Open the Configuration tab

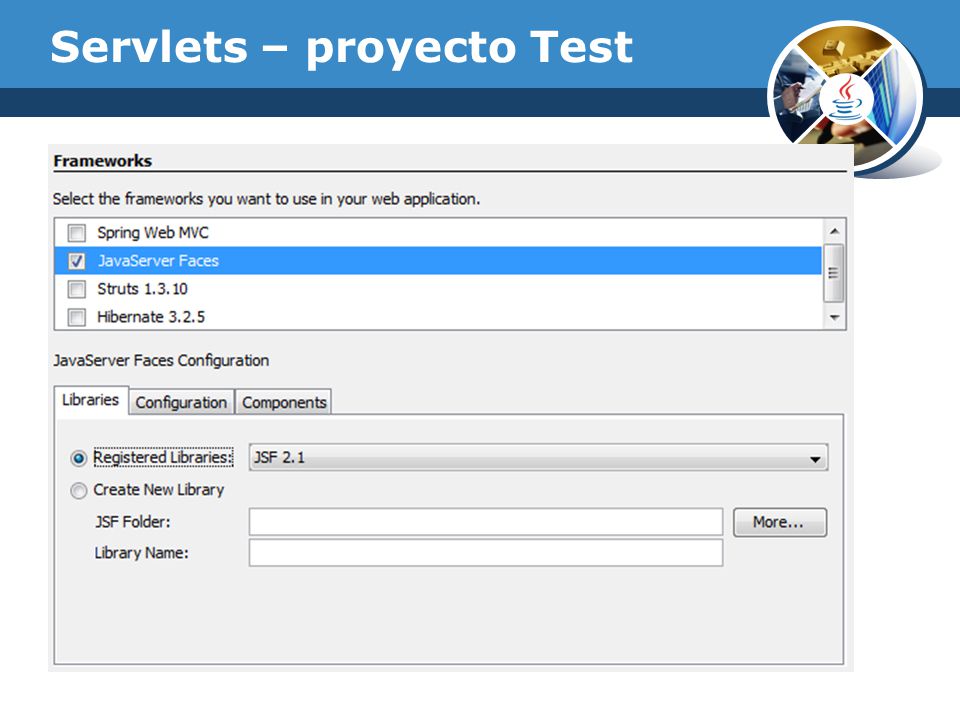click(181, 402)
